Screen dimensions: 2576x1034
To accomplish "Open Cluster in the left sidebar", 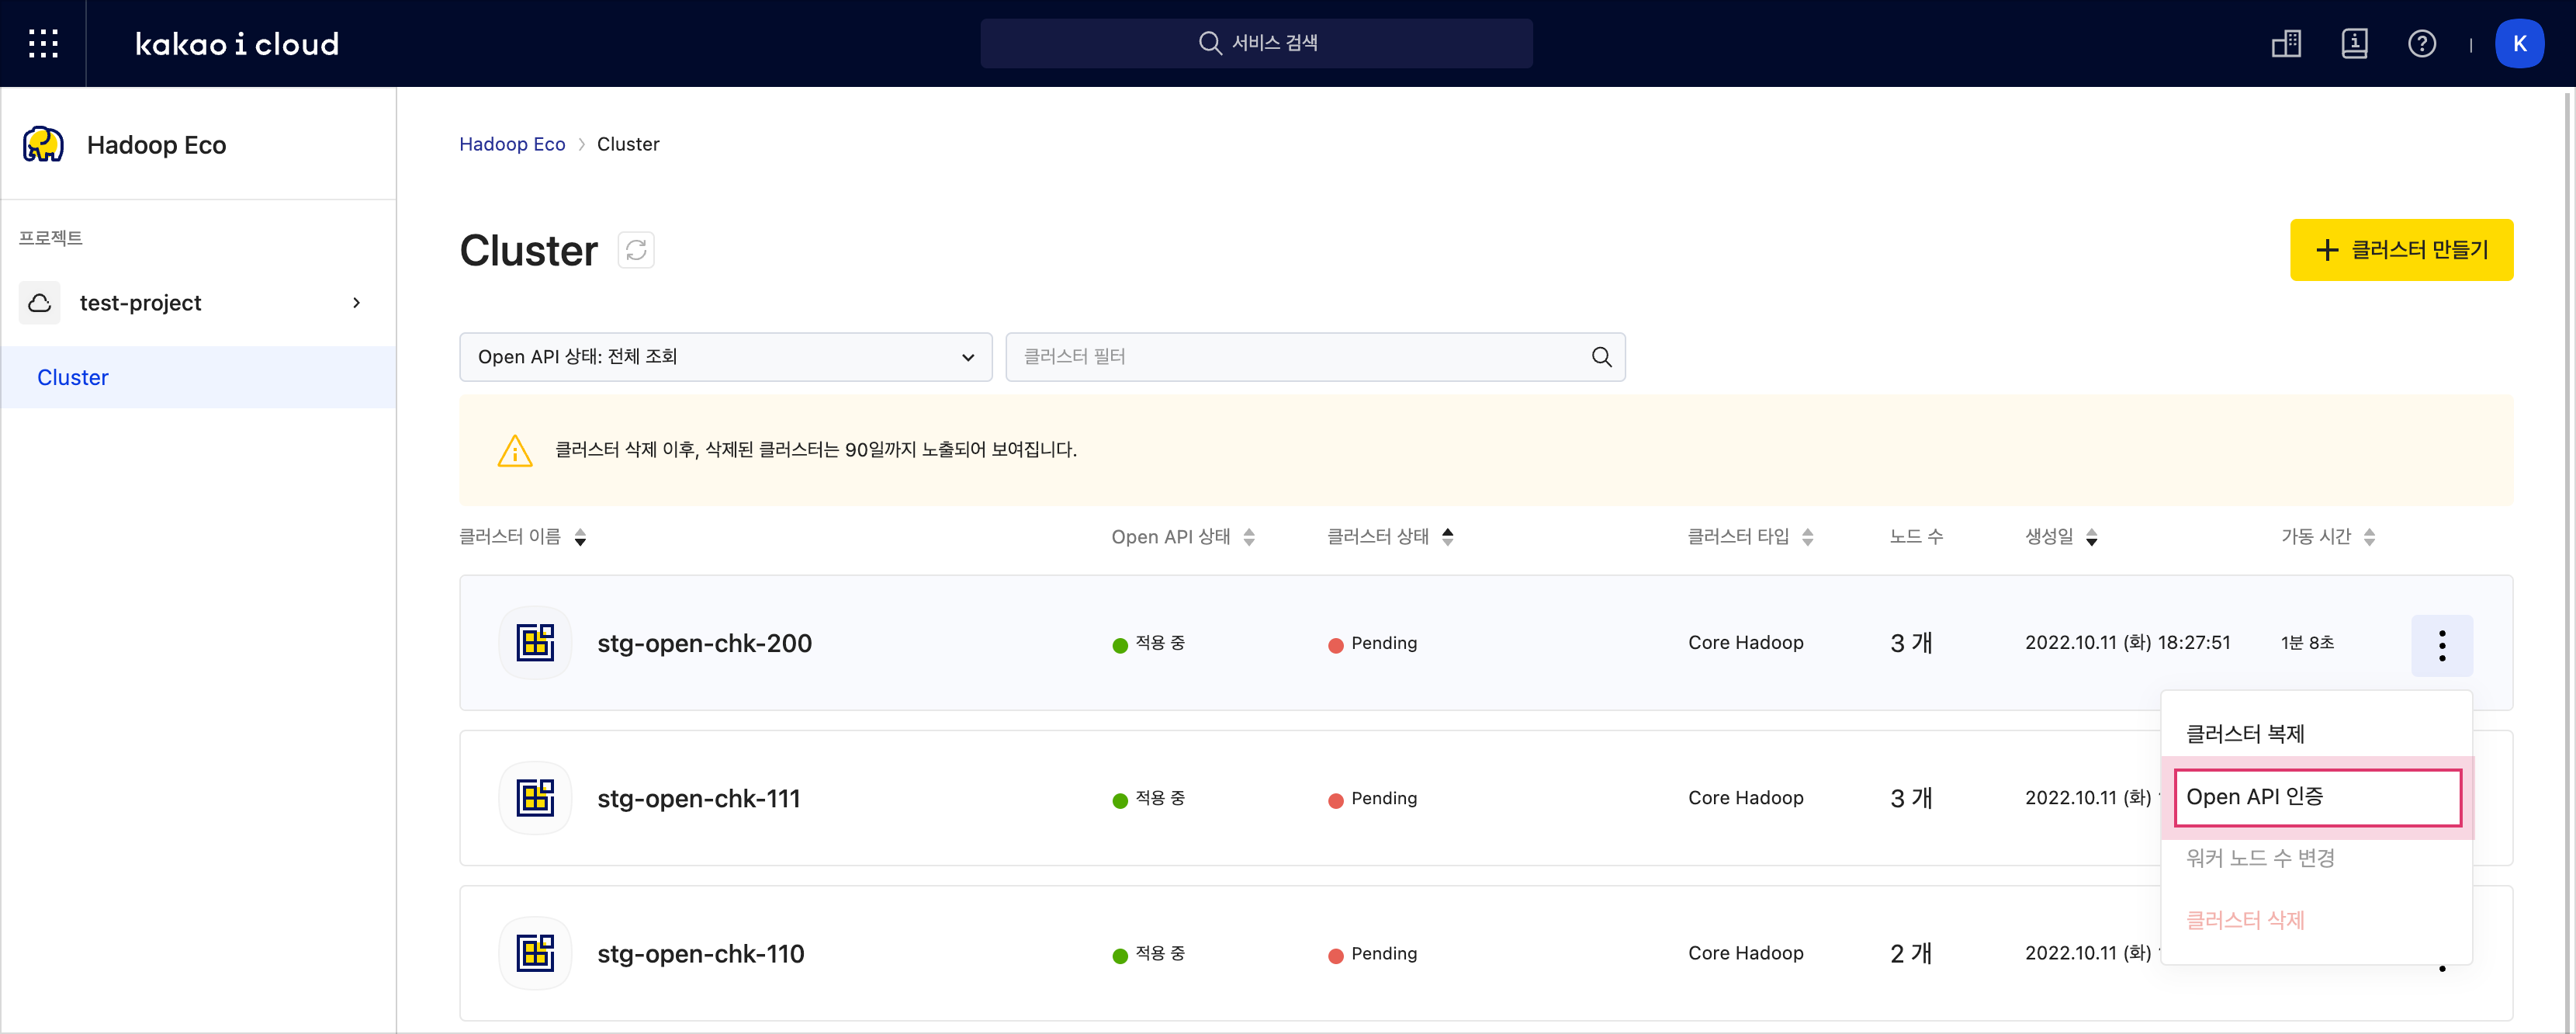I will [198, 377].
